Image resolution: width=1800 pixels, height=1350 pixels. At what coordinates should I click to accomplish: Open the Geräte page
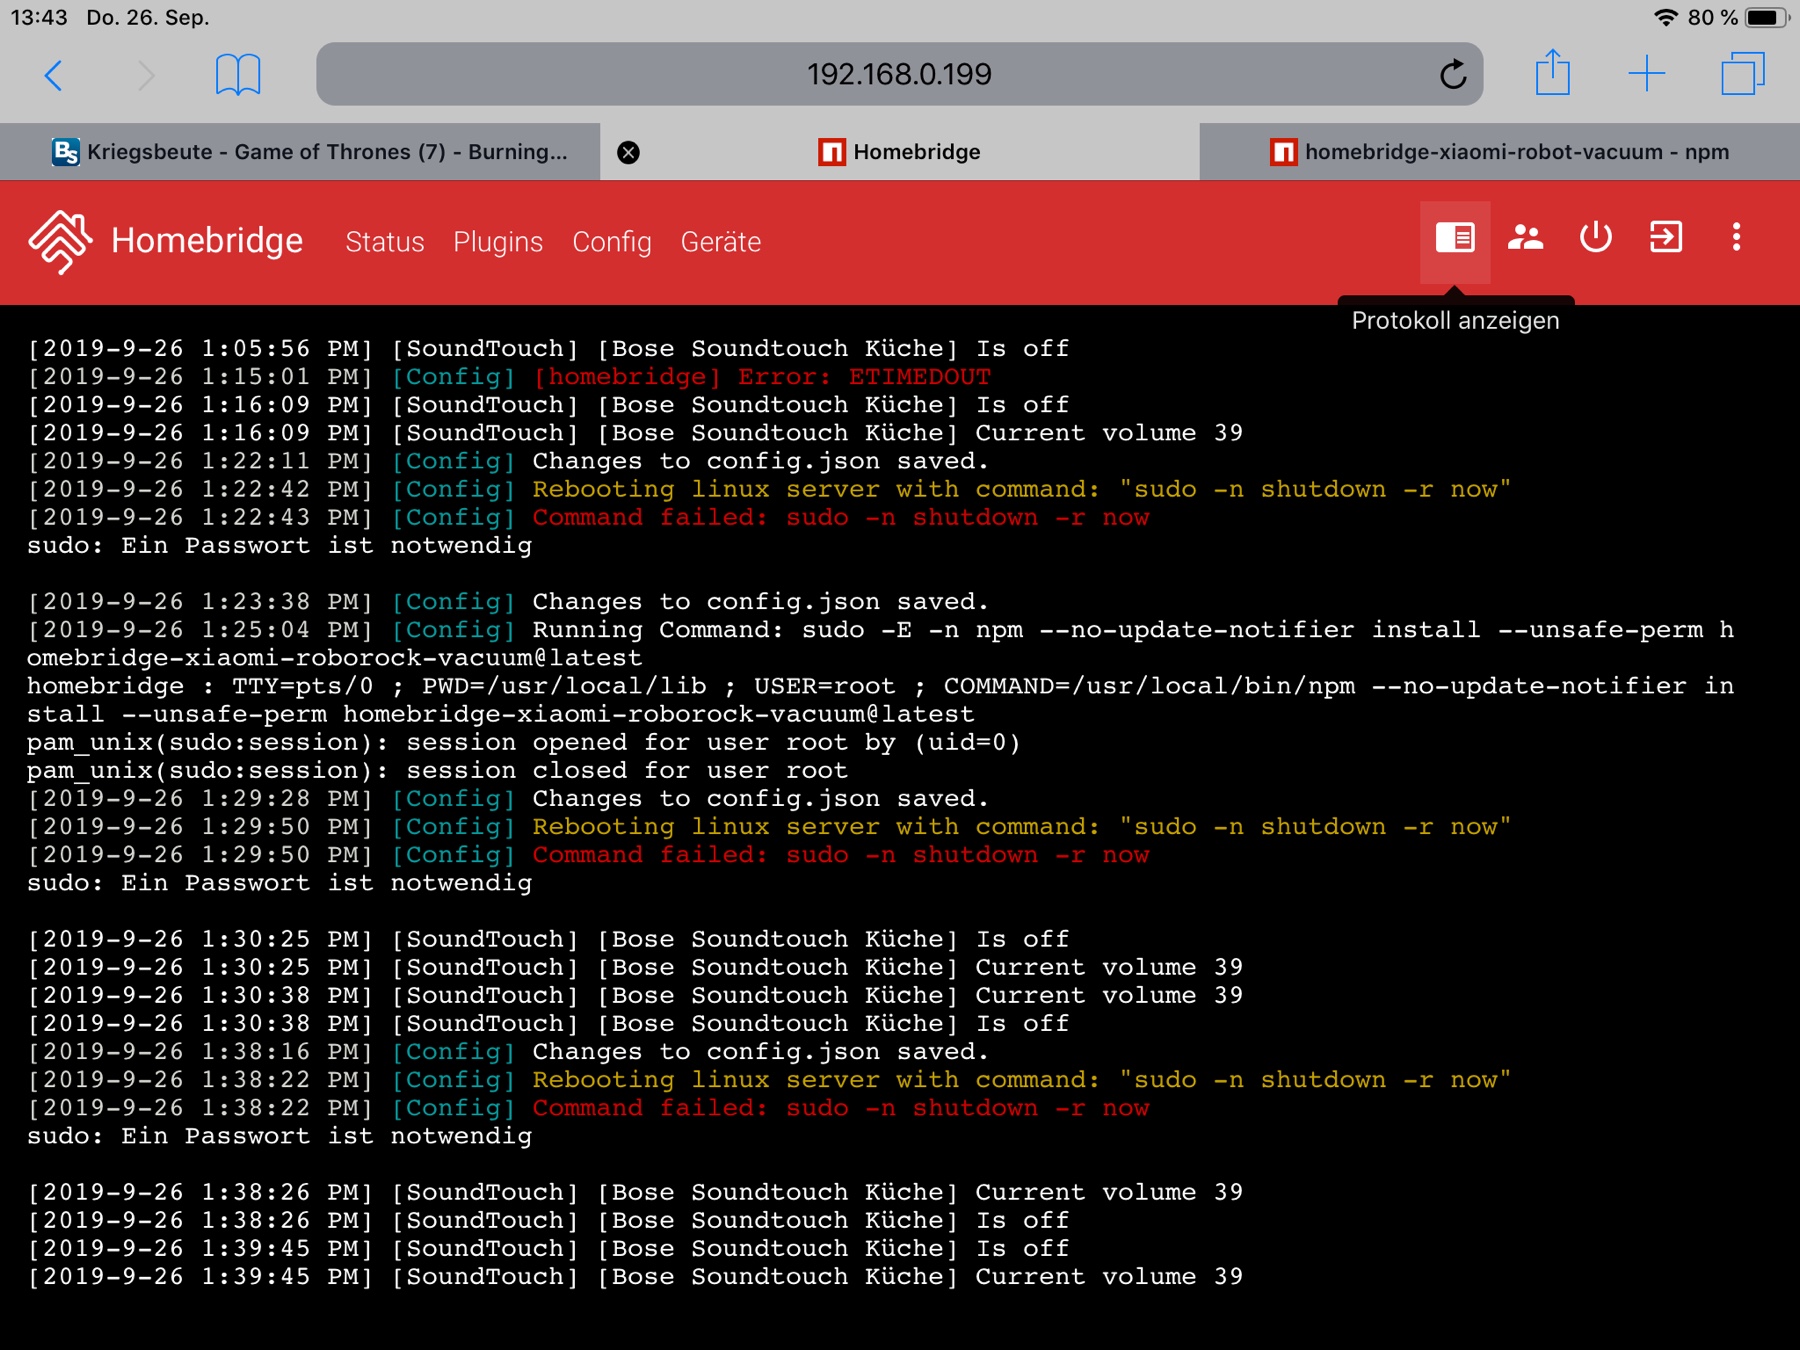(720, 242)
